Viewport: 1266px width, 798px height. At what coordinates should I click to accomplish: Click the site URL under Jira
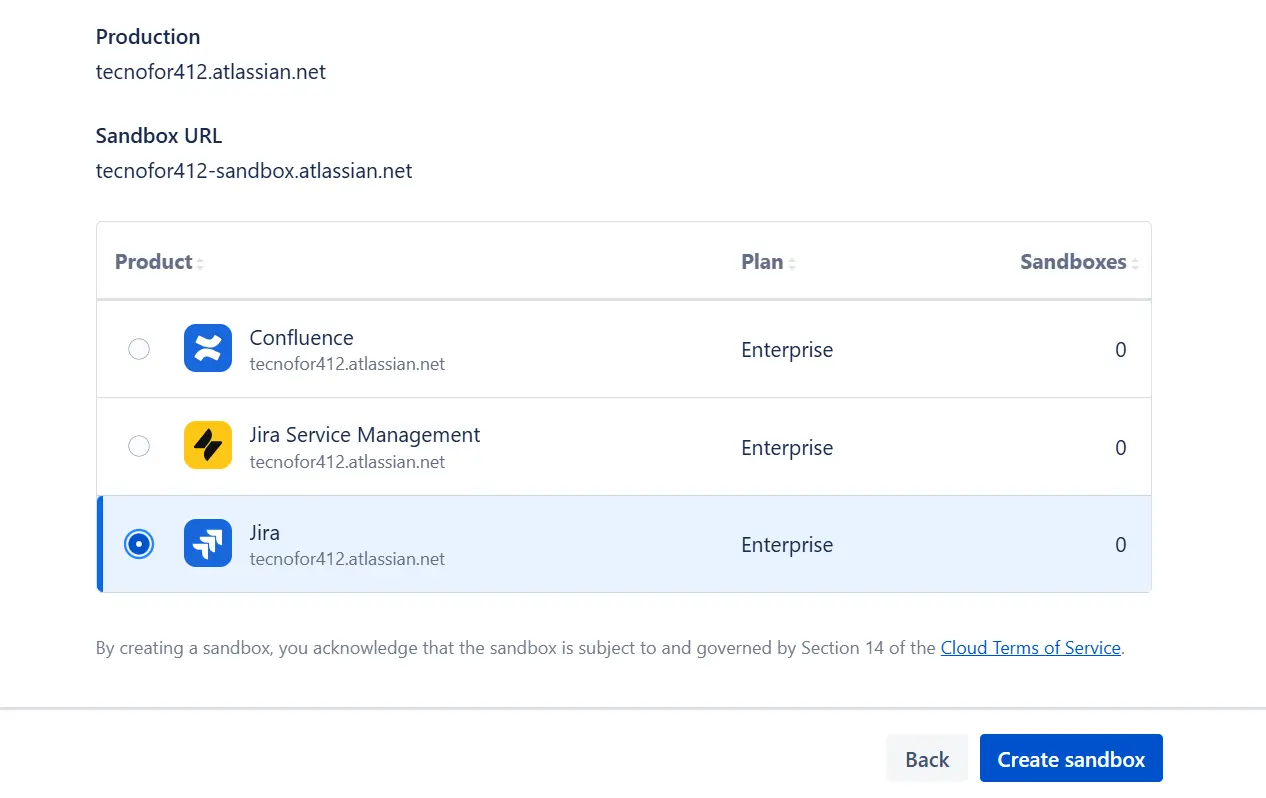coord(347,559)
